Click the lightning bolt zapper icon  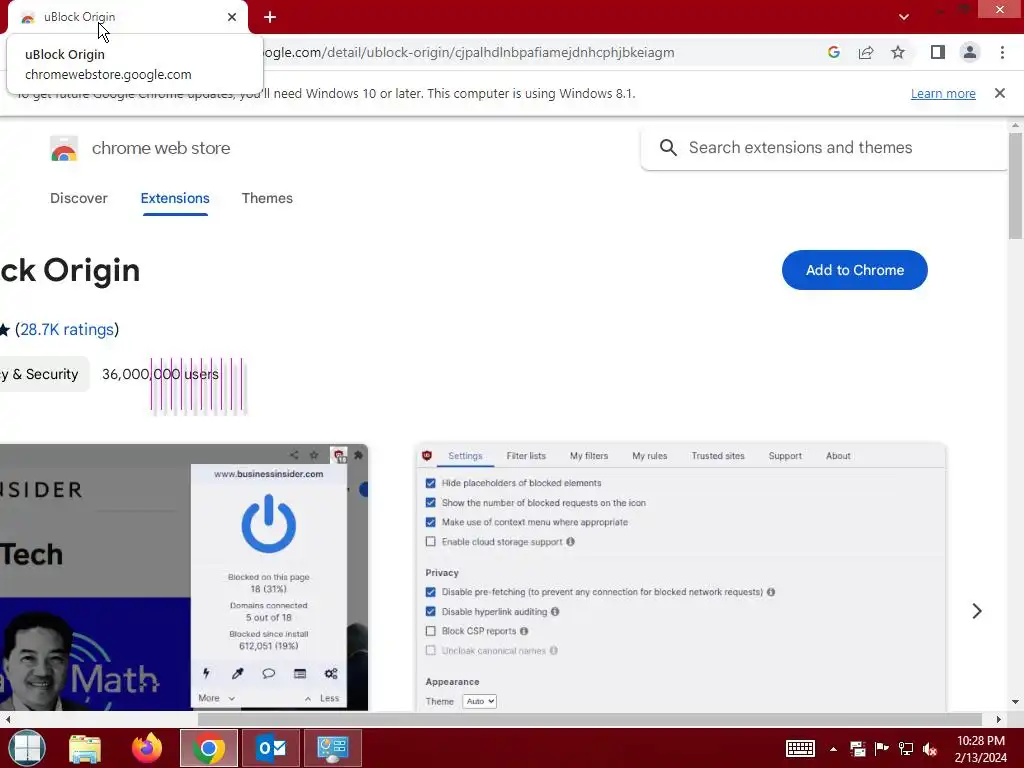206,673
